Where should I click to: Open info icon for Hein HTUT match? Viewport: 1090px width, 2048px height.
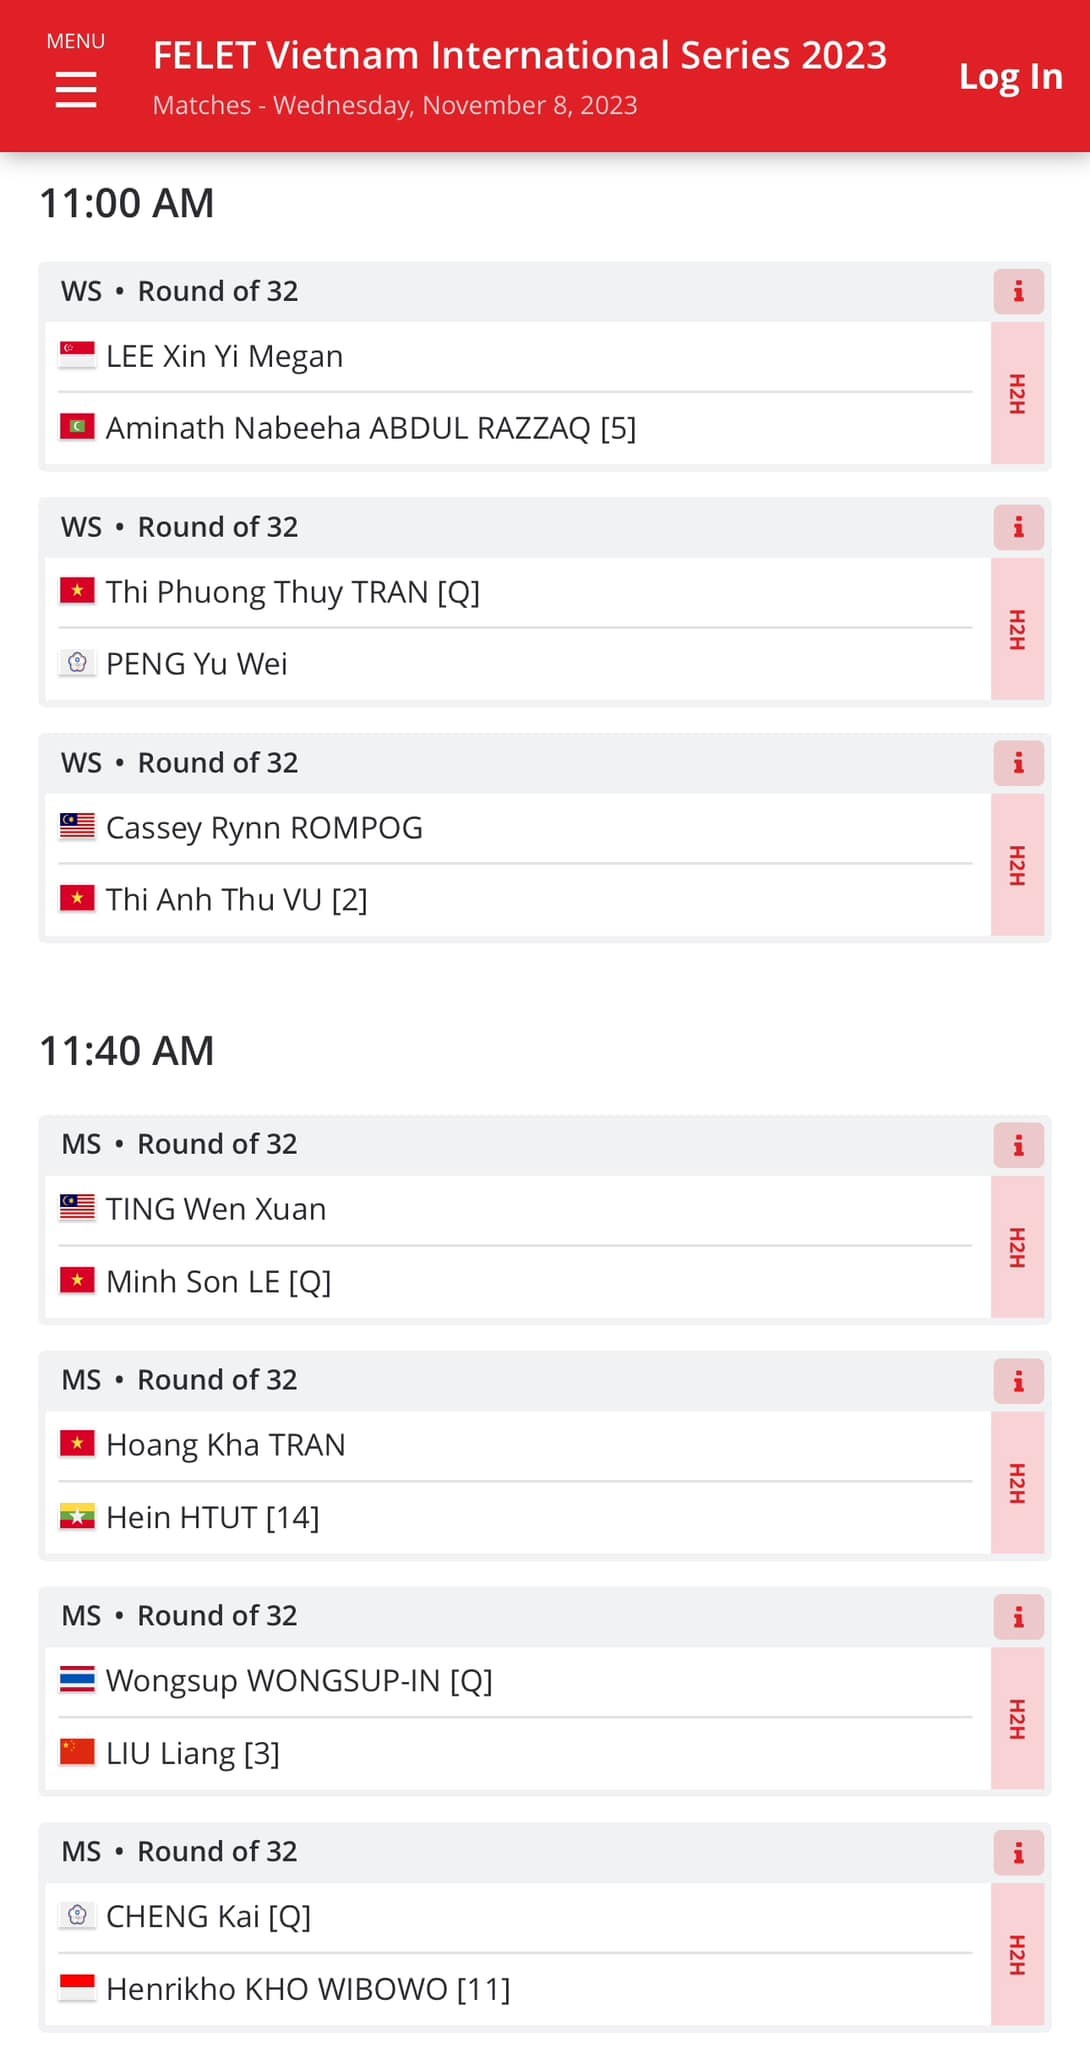pyautogui.click(x=1018, y=1381)
